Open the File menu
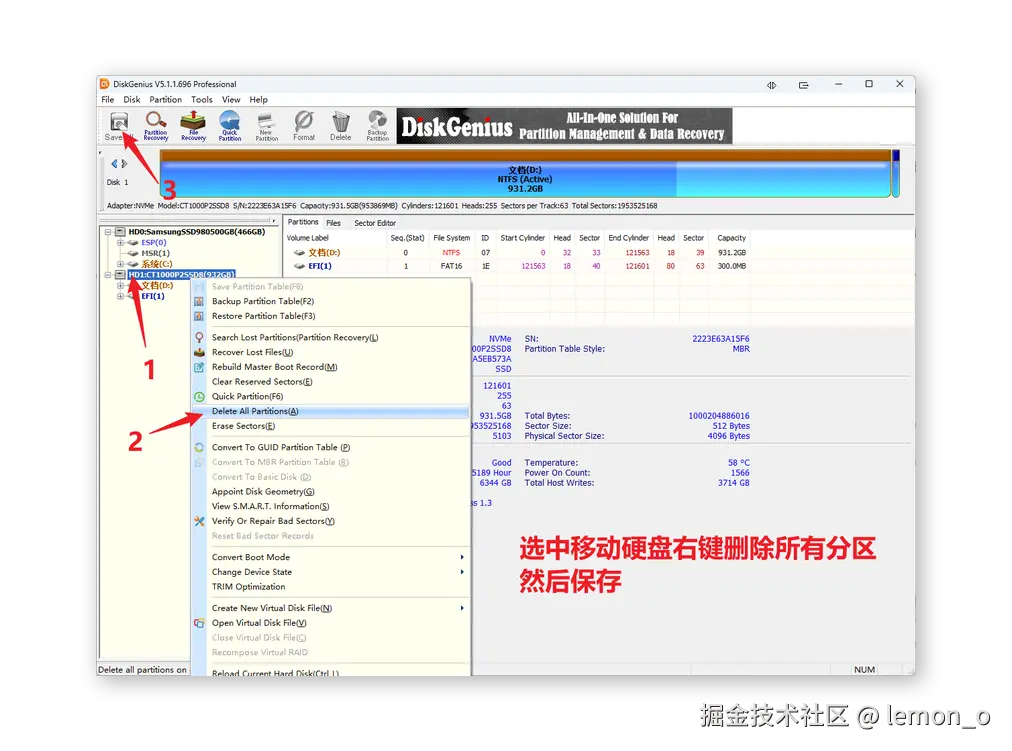1012x751 pixels. click(108, 100)
